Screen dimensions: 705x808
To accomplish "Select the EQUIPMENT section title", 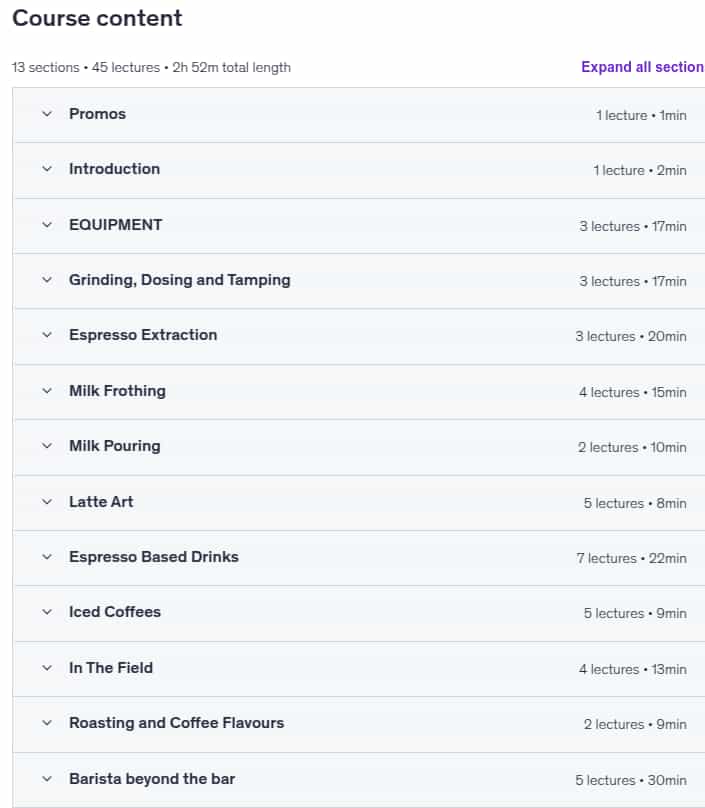I will pyautogui.click(x=115, y=225).
